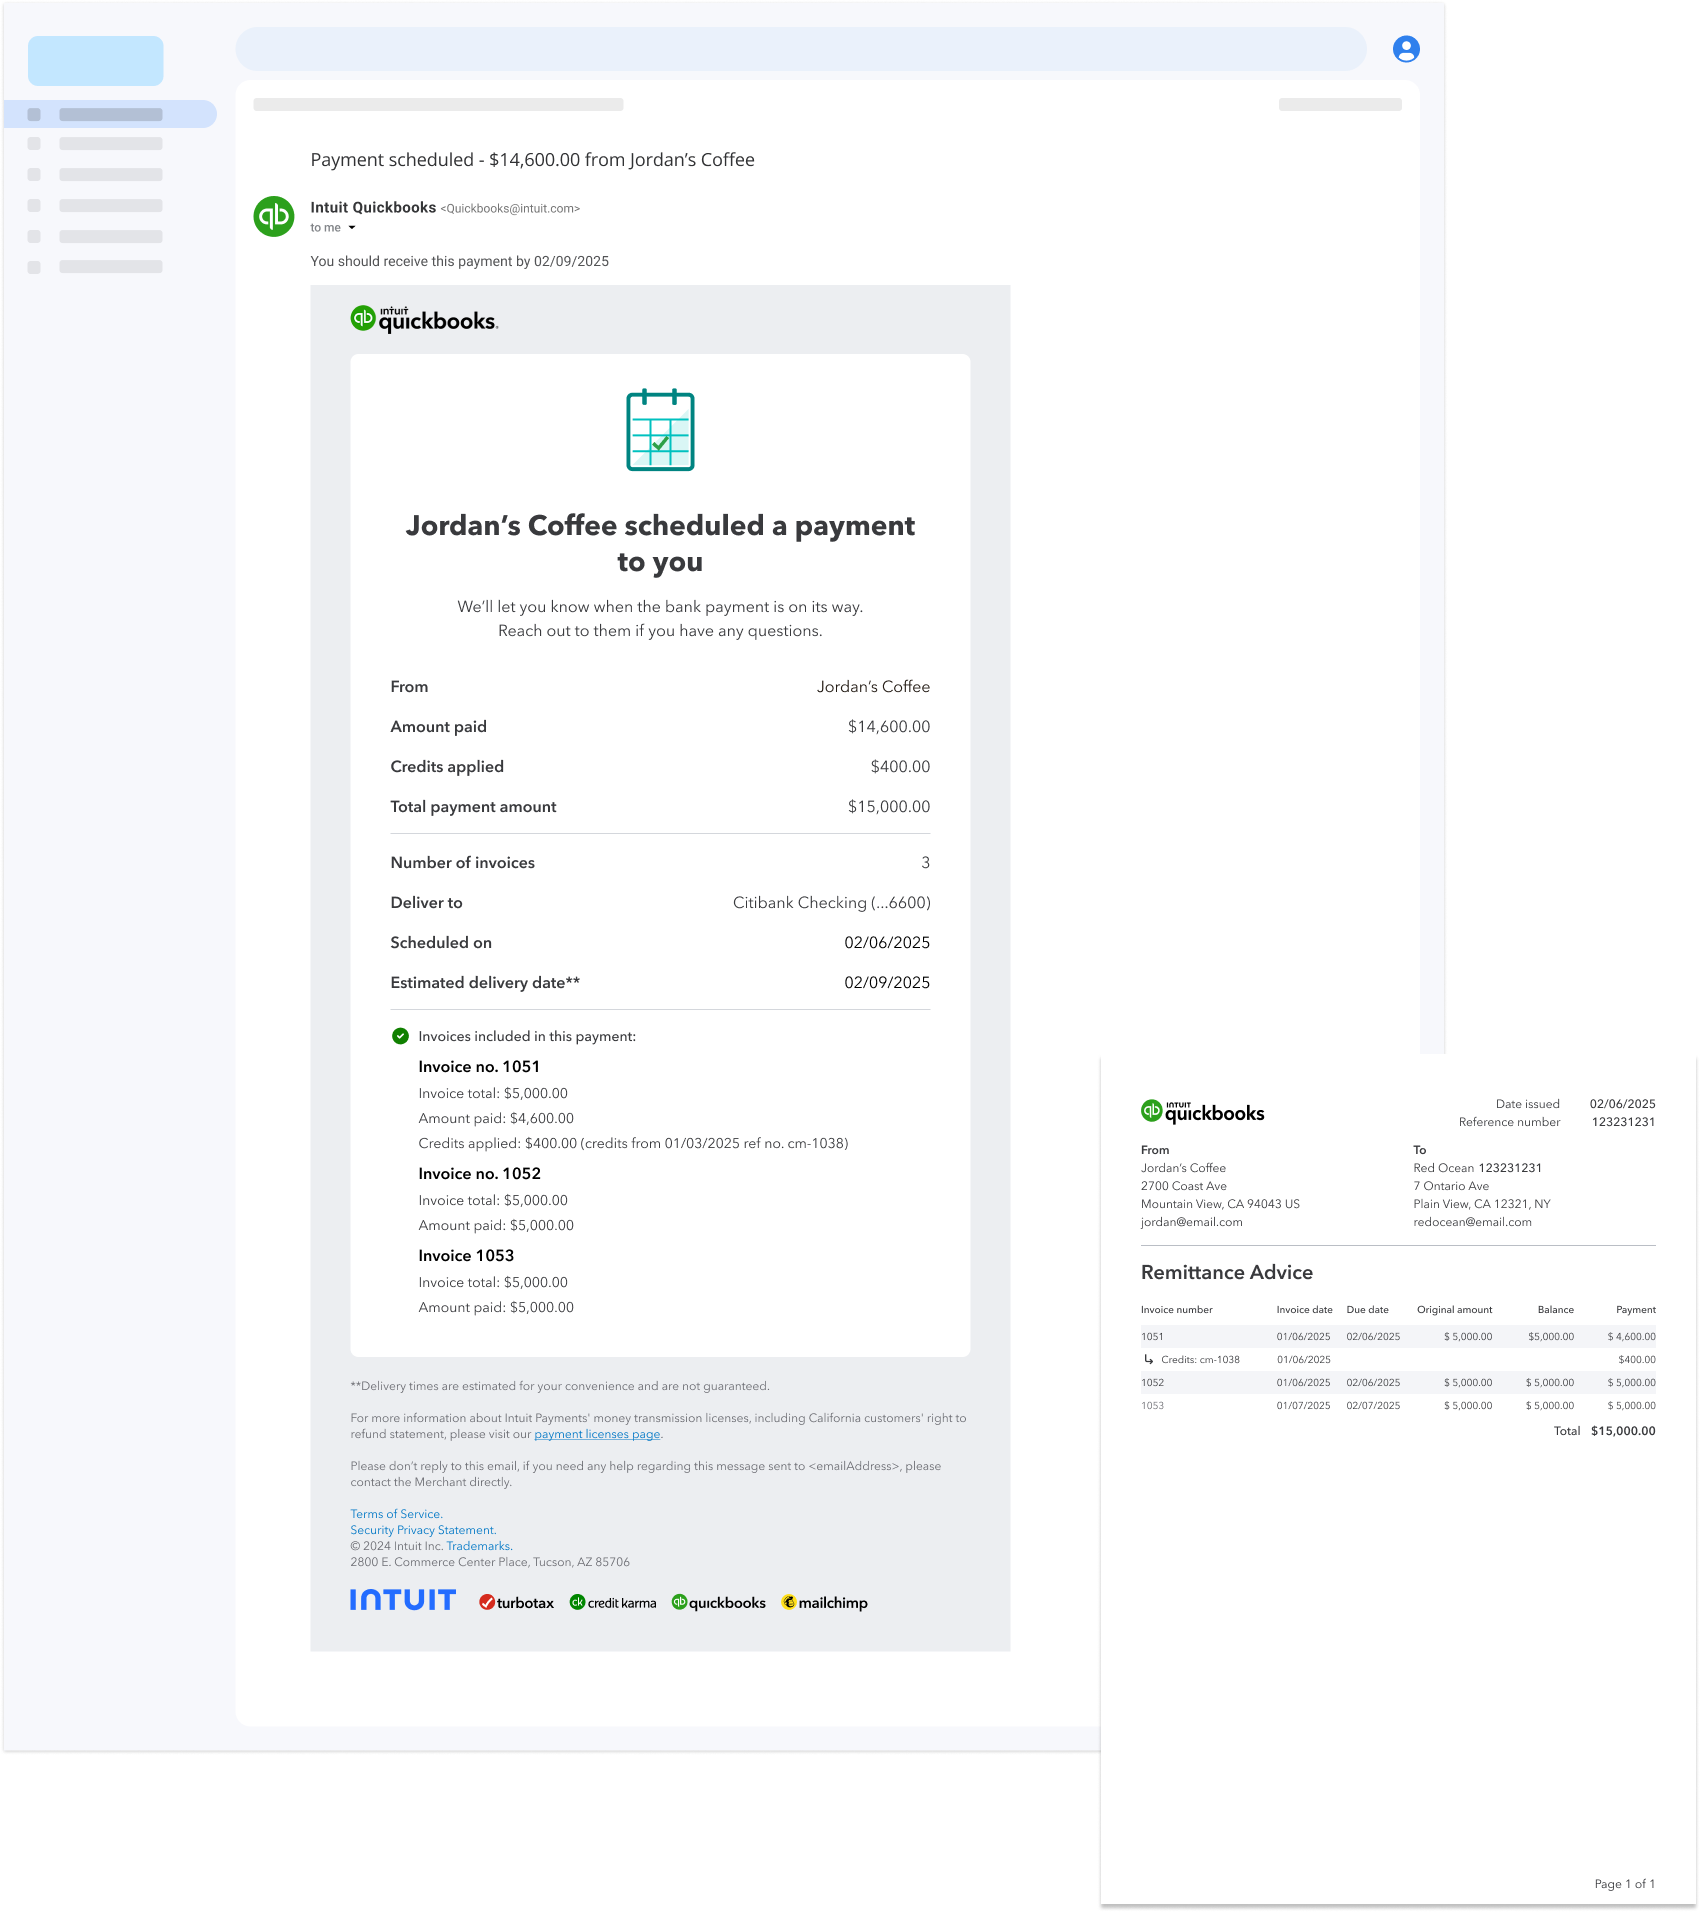
Task: Click the compose button in sidebar
Action: pos(96,61)
